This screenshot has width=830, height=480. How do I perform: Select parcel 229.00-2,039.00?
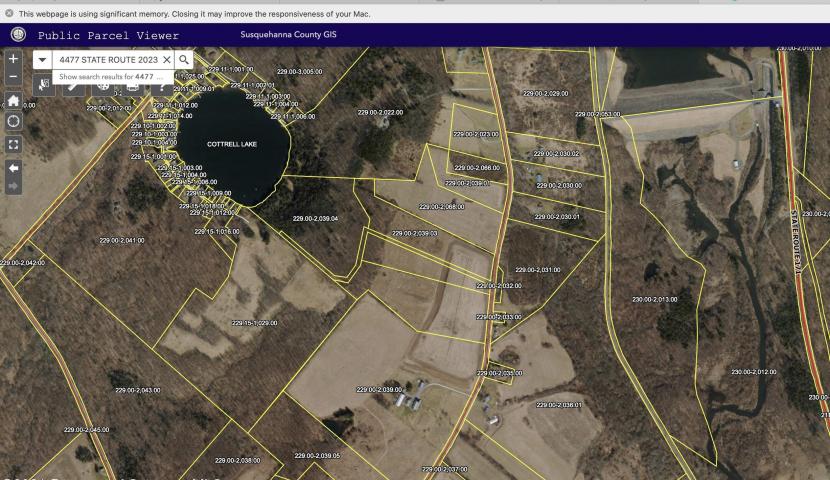click(379, 390)
